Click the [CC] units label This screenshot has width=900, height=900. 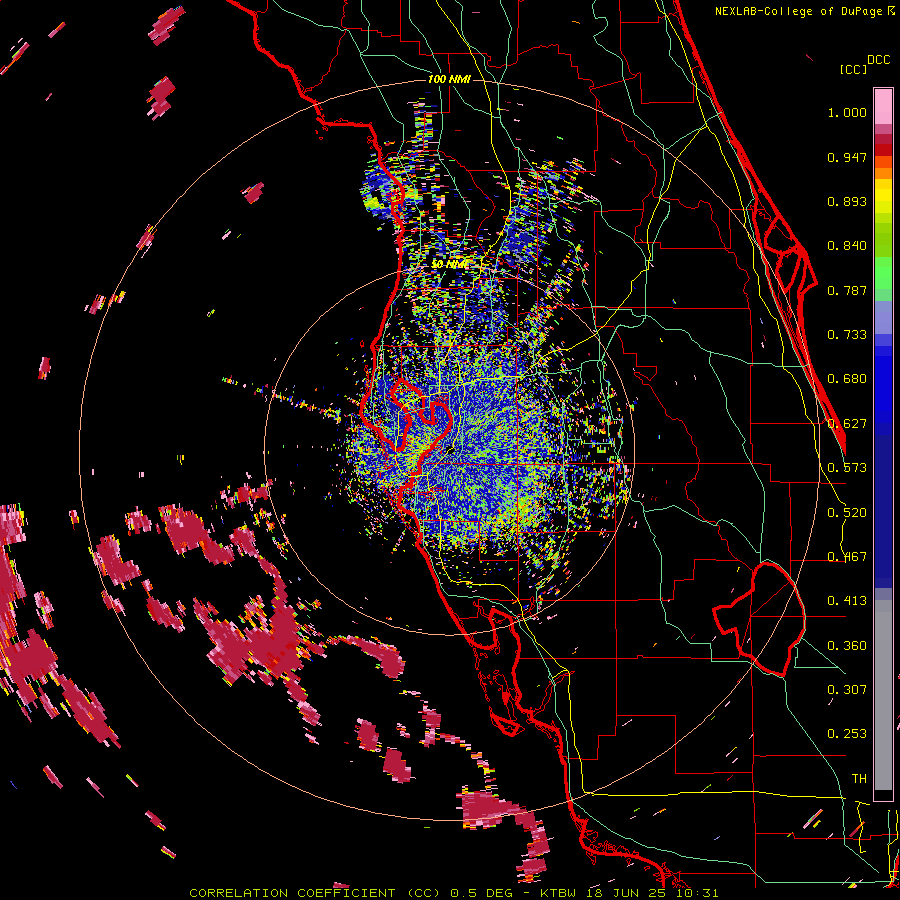point(853,69)
